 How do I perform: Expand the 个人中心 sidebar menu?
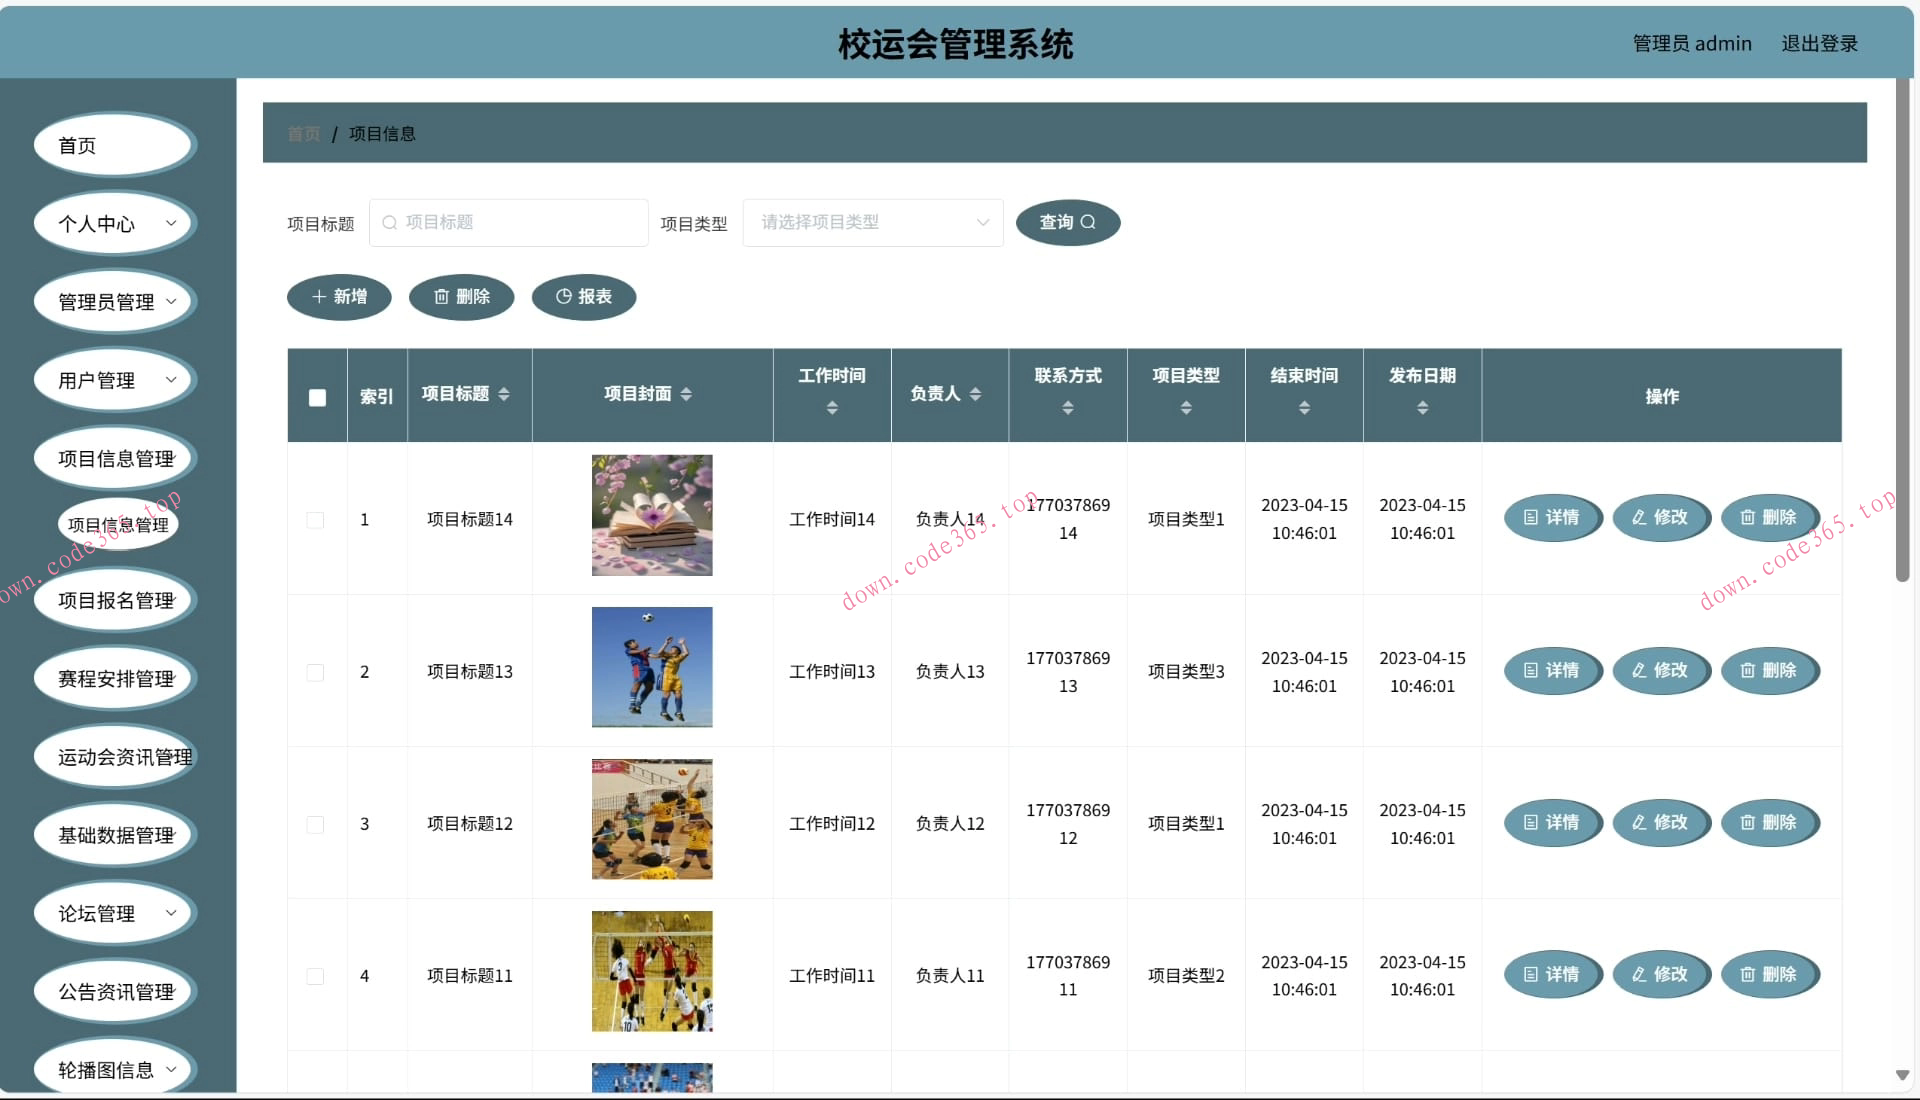coord(114,223)
